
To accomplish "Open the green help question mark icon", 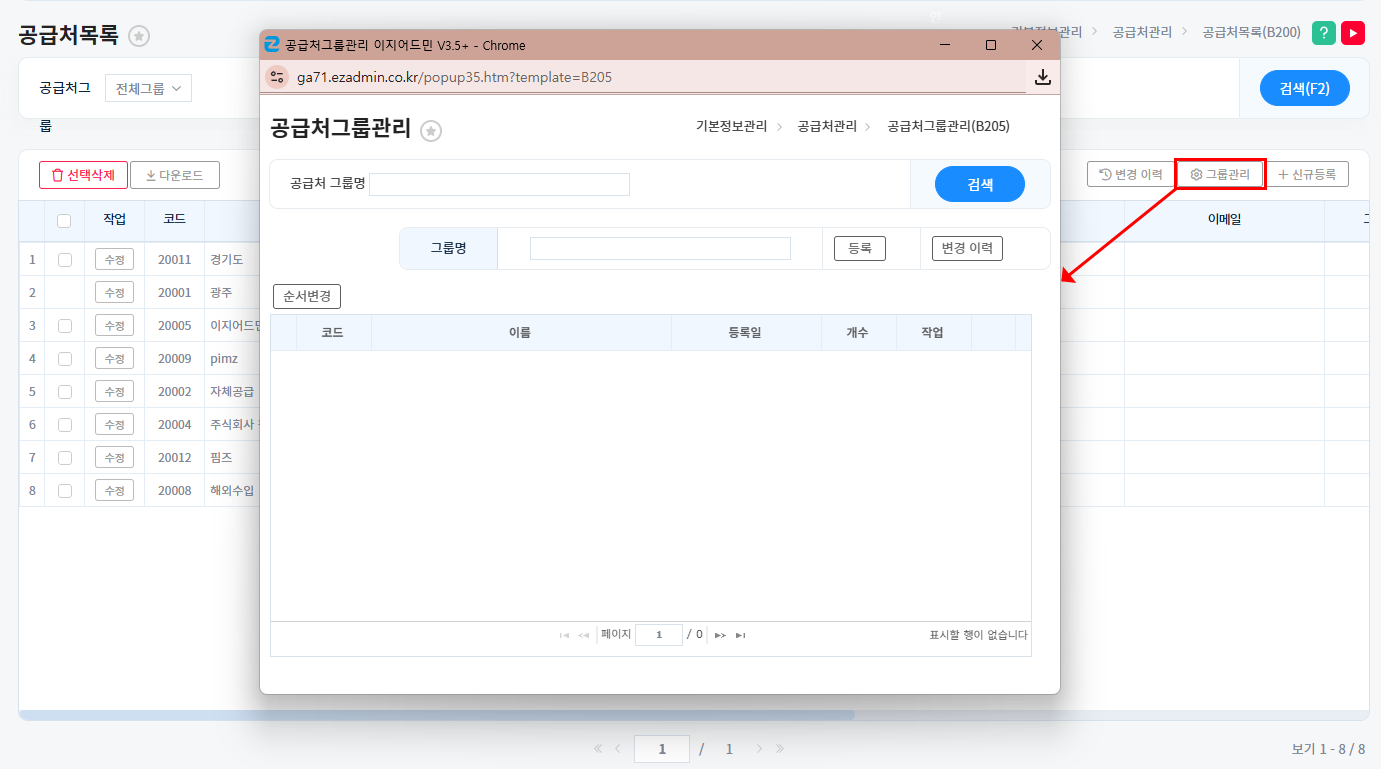I will [x=1323, y=33].
